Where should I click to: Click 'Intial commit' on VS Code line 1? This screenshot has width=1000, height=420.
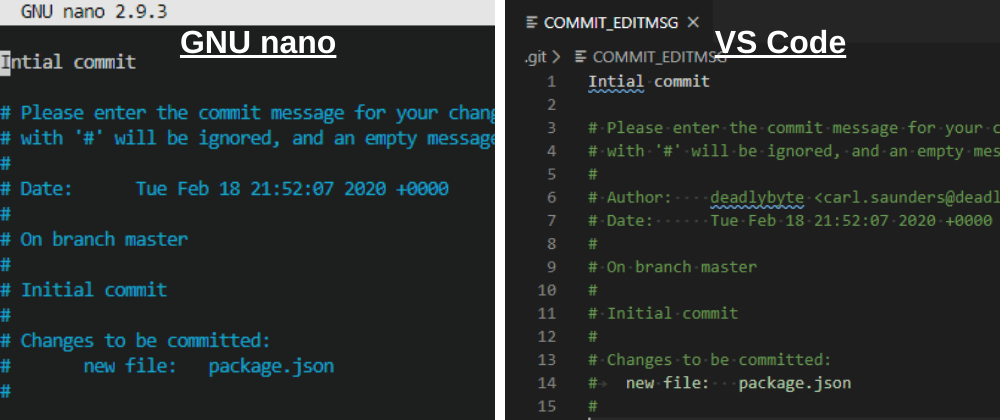click(649, 82)
